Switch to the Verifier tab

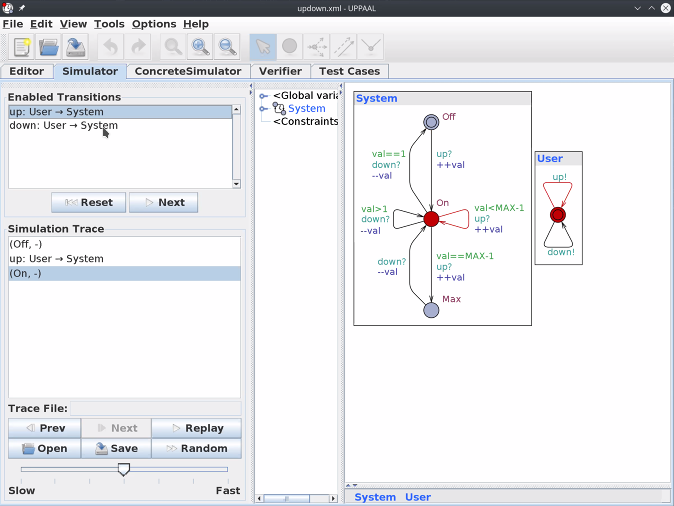coord(280,71)
